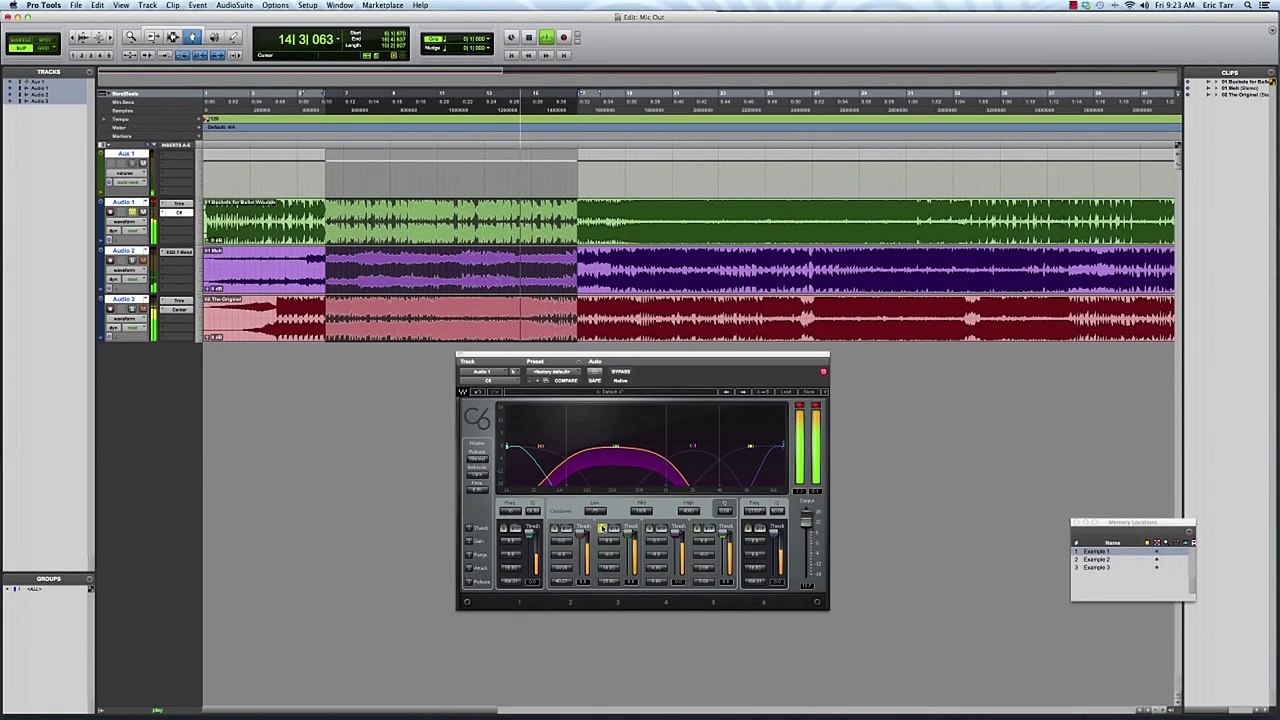Open the factory default preset dropdown
This screenshot has width=1280, height=720.
[554, 372]
